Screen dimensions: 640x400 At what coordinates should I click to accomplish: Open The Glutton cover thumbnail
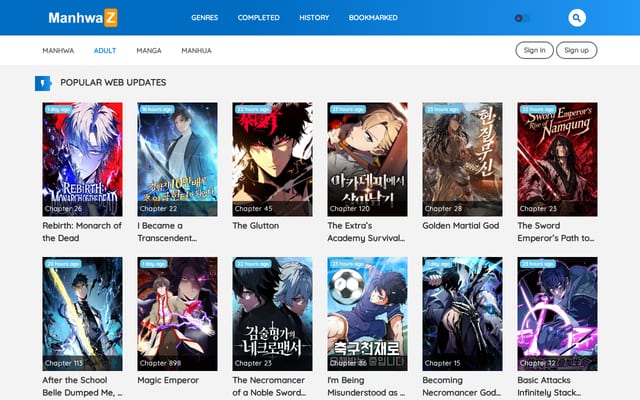272,159
